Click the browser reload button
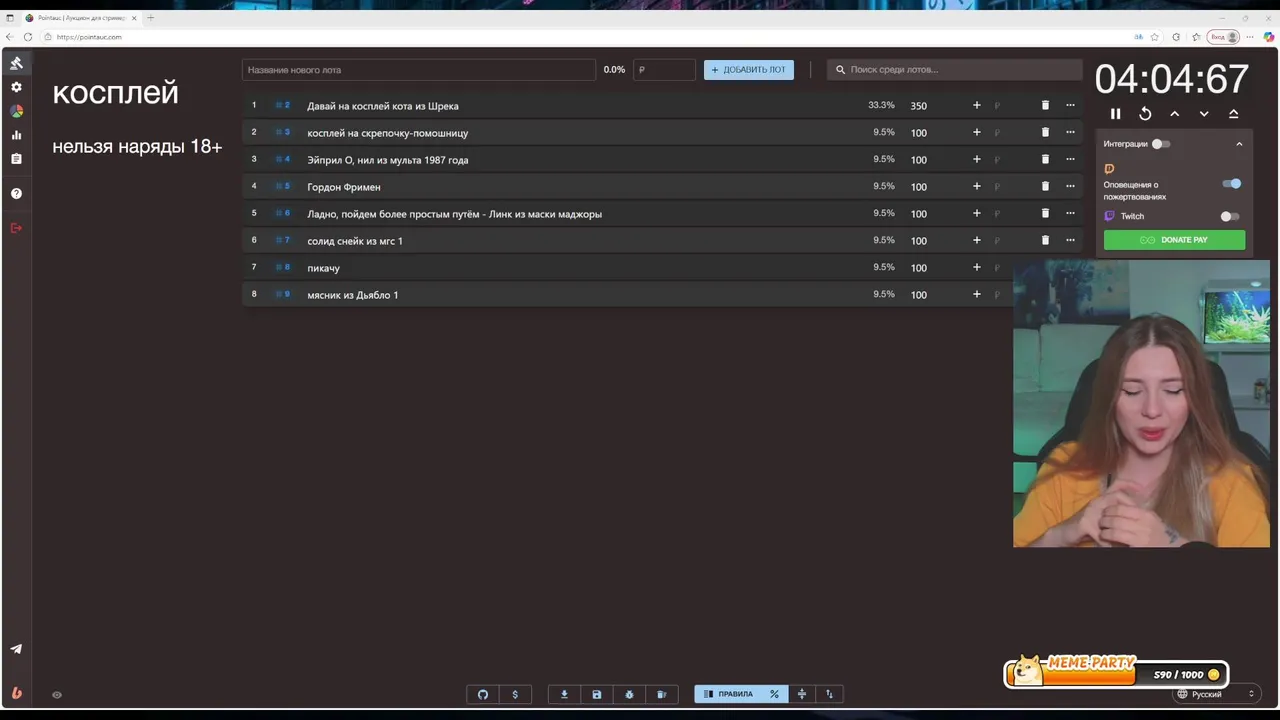Viewport: 1280px width, 720px height. tap(28, 37)
